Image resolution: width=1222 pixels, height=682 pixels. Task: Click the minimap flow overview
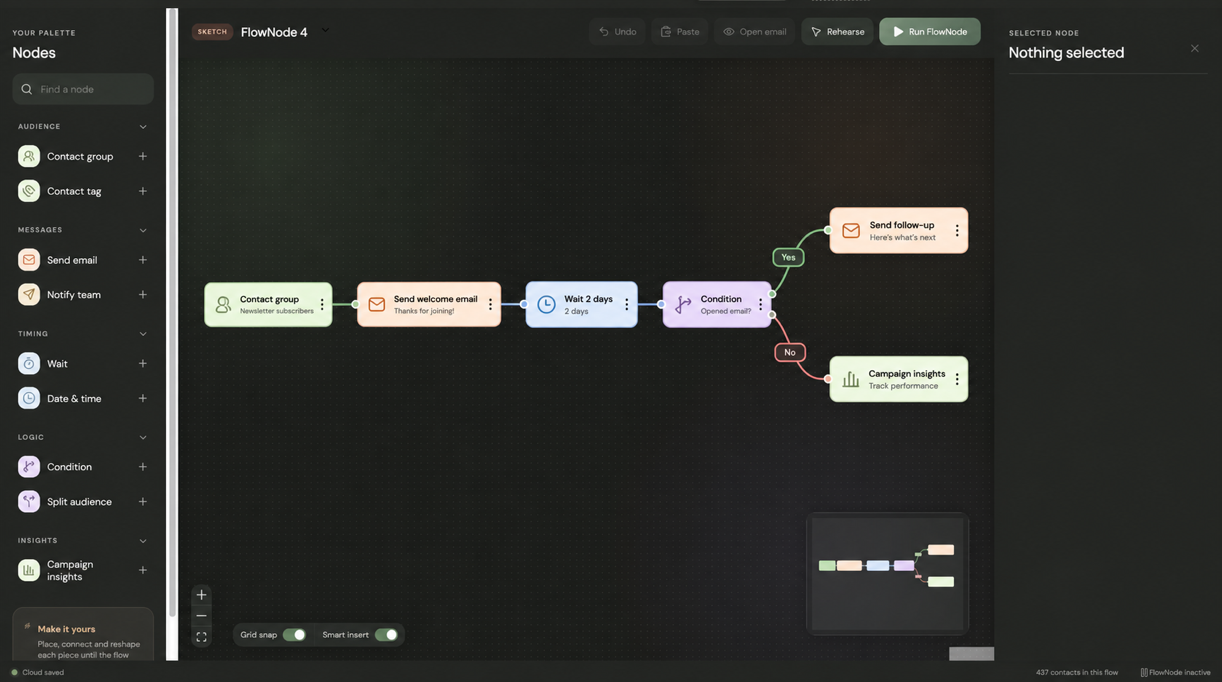click(x=888, y=574)
